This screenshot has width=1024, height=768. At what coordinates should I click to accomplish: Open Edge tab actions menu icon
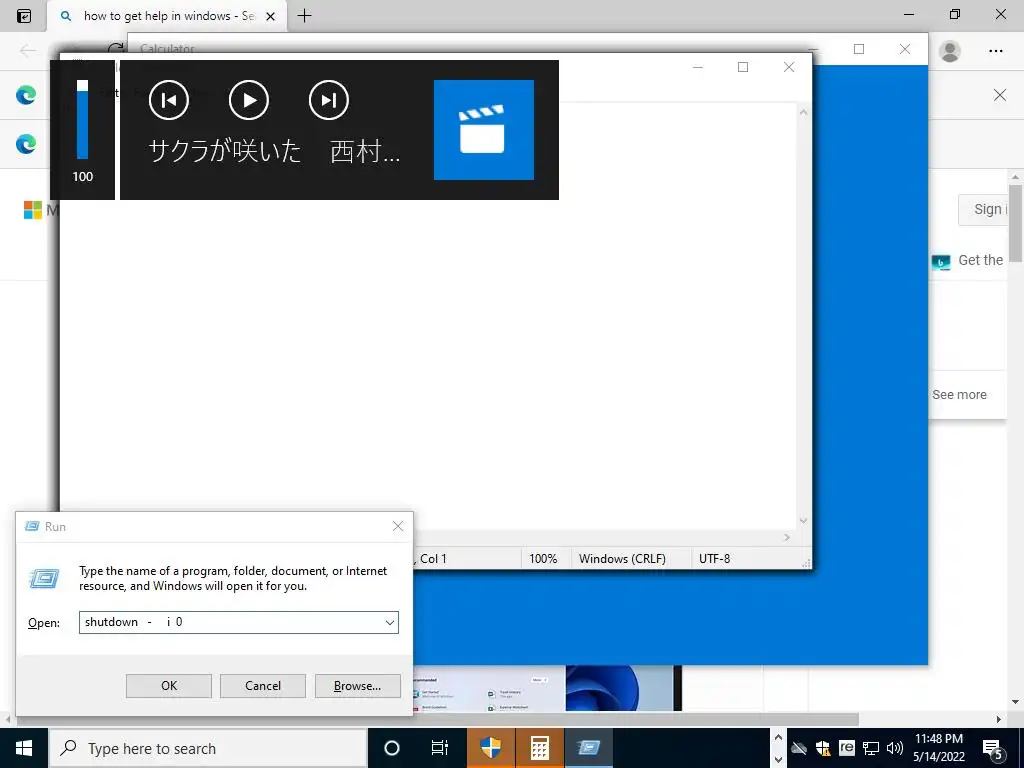coord(24,16)
